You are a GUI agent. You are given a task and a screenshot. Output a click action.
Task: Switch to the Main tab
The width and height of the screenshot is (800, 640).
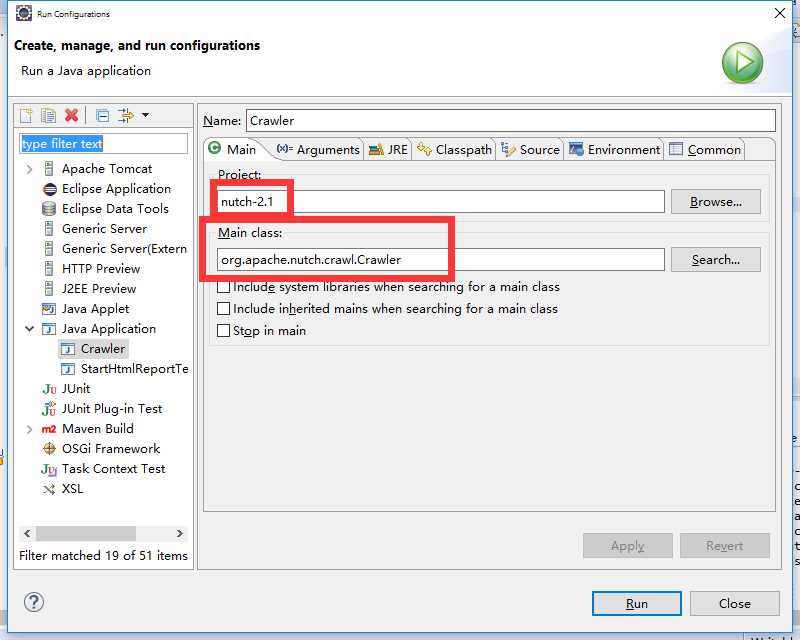(233, 149)
